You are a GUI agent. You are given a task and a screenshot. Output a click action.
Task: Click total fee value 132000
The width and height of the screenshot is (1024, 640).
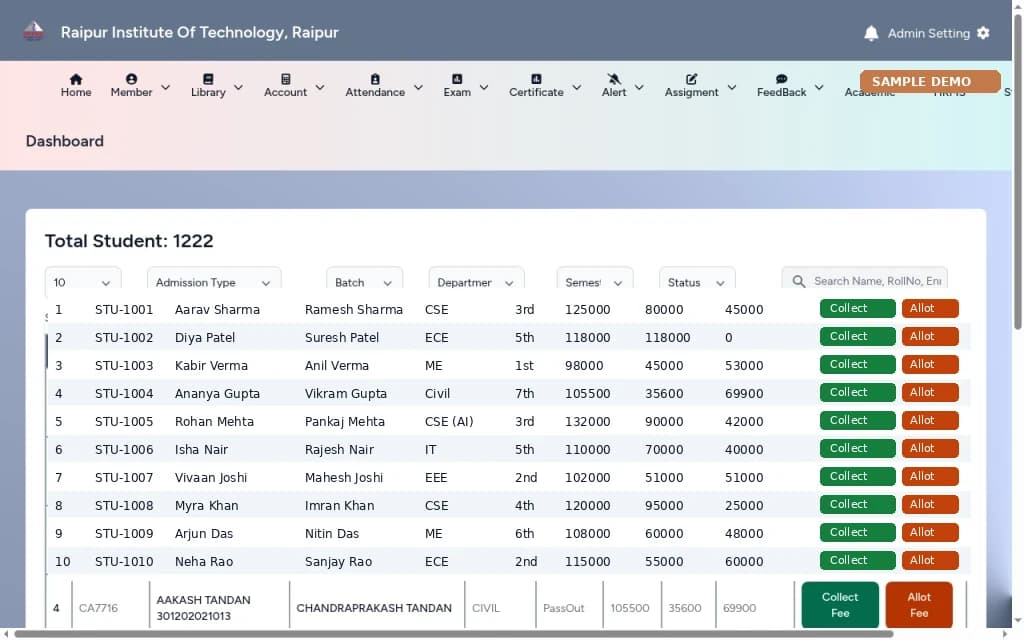pos(588,422)
